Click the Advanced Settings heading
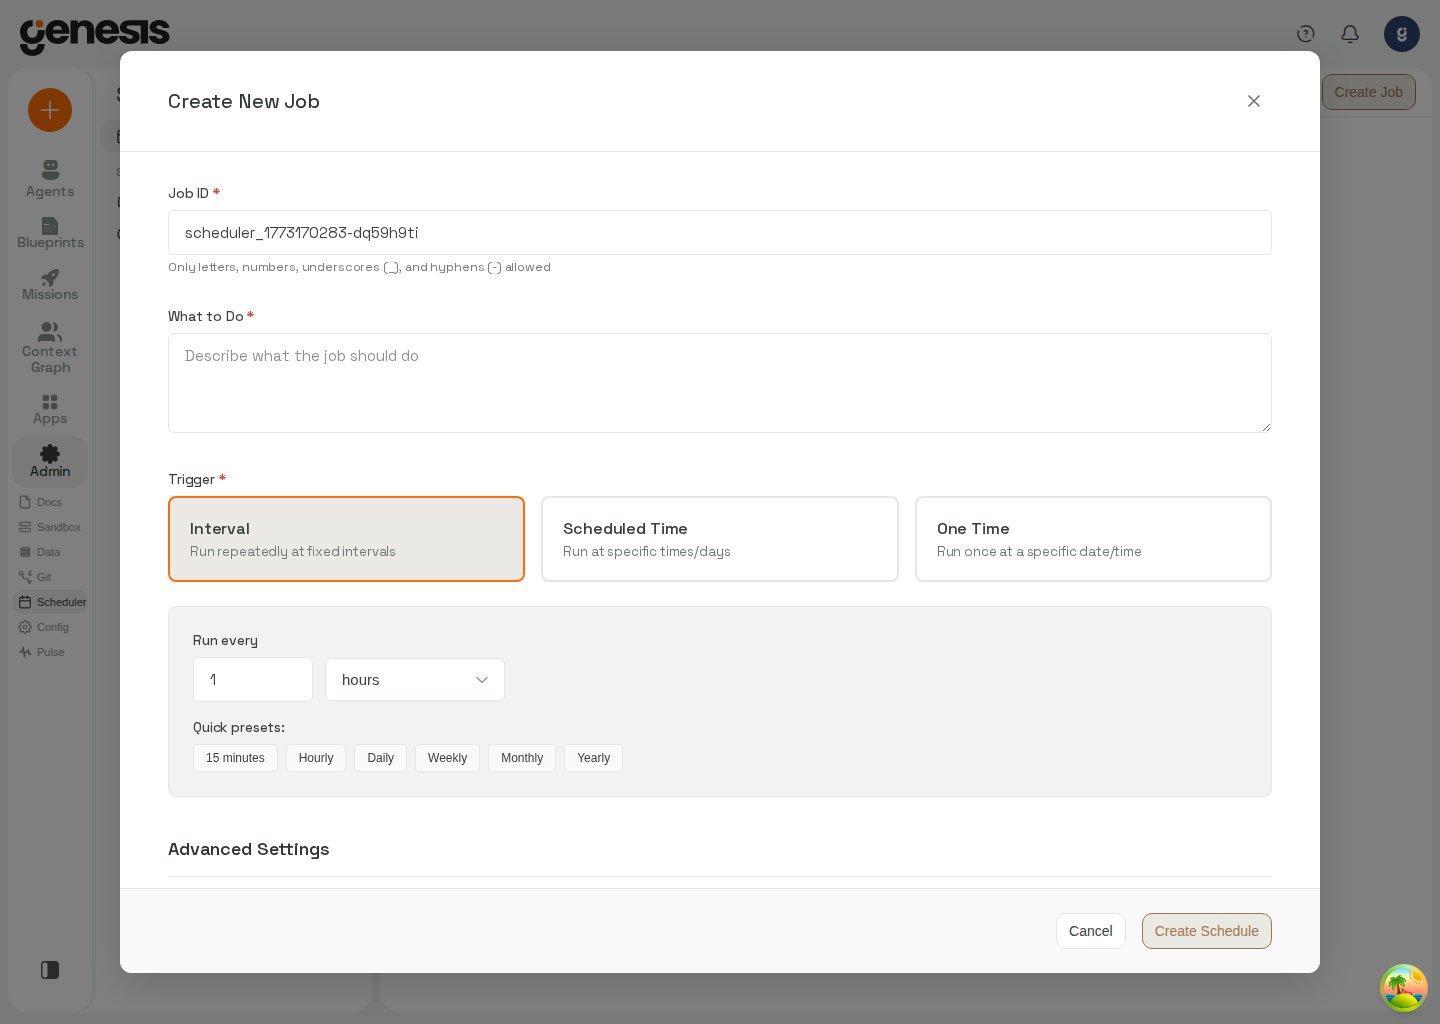The image size is (1440, 1024). point(249,849)
